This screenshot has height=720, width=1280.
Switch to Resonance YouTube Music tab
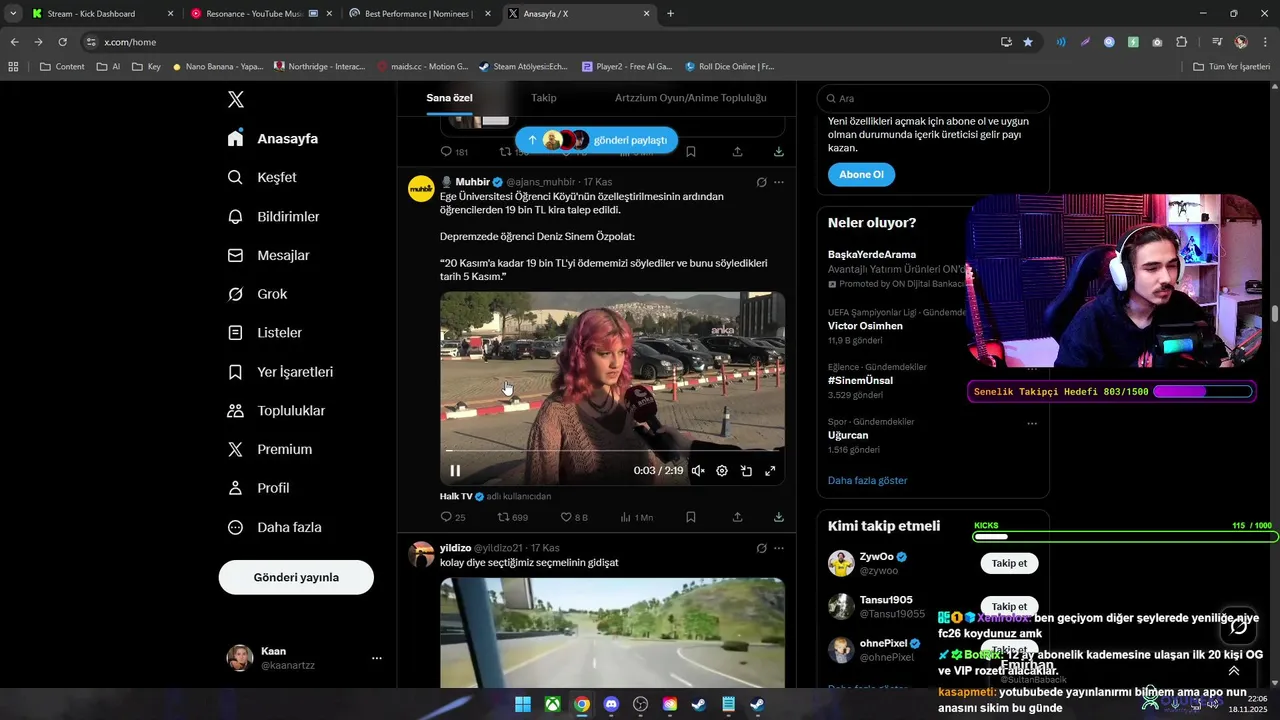260,14
